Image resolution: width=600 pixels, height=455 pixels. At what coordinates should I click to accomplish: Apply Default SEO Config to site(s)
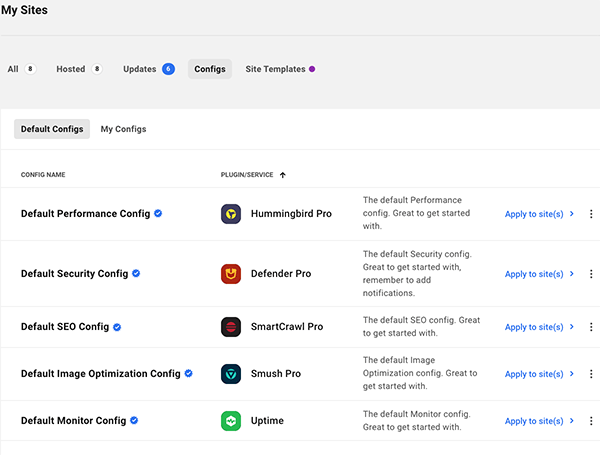point(539,327)
